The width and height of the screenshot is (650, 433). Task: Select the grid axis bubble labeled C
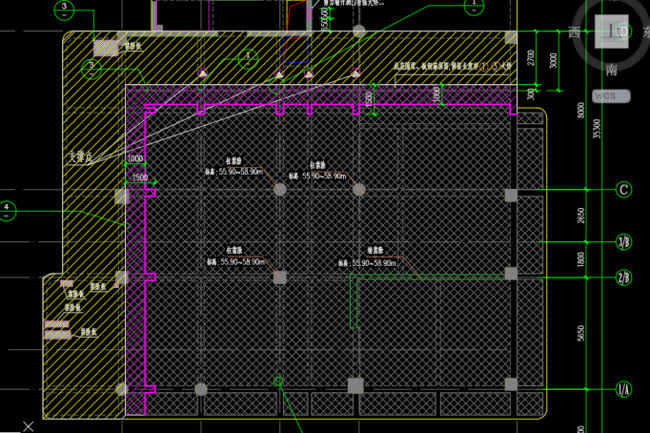click(623, 190)
